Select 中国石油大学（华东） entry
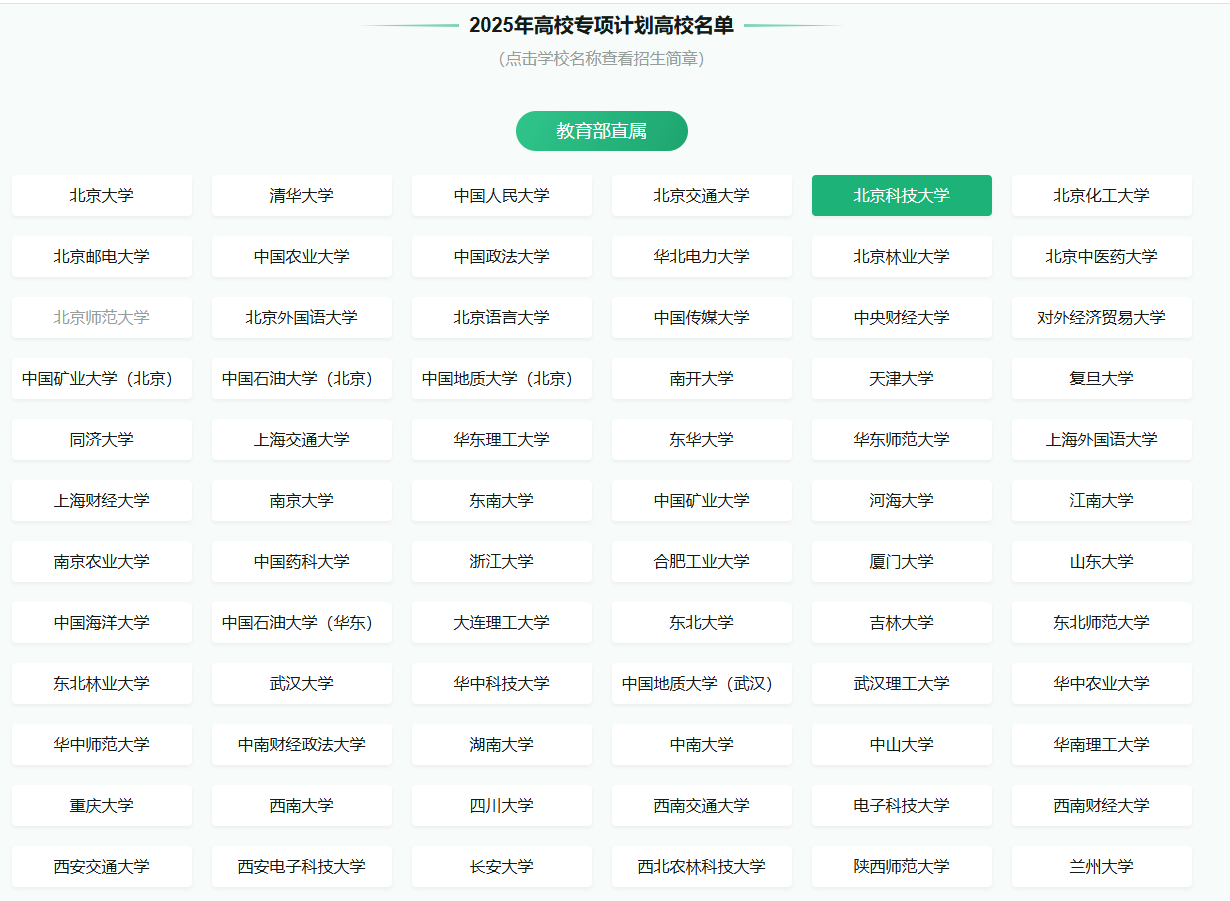The image size is (1230, 901). click(x=301, y=623)
